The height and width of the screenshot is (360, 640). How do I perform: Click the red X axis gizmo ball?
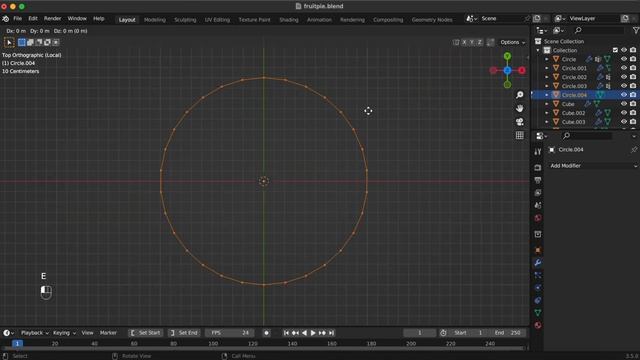click(522, 70)
